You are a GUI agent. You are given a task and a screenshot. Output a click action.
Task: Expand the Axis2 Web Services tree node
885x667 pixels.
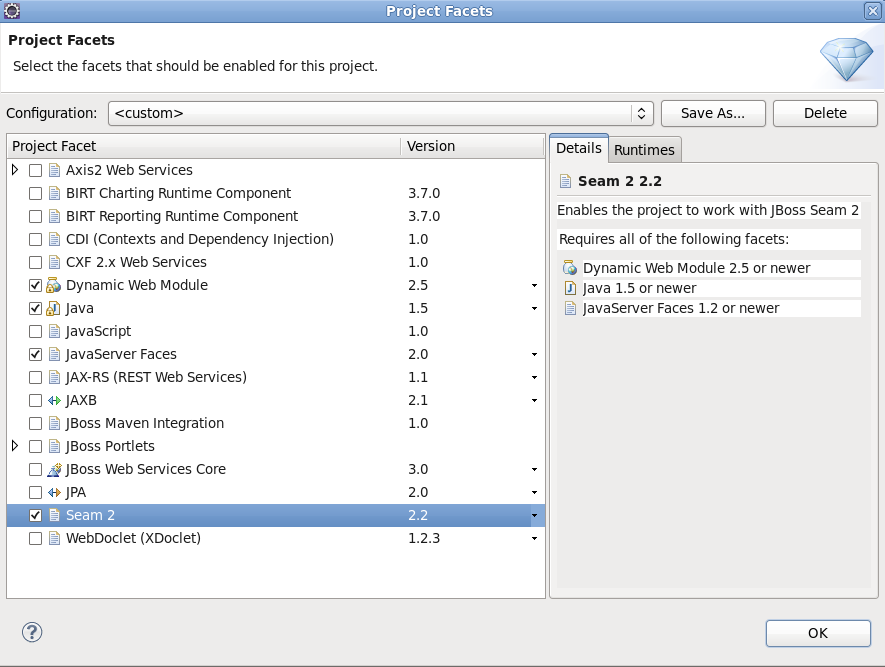15,171
